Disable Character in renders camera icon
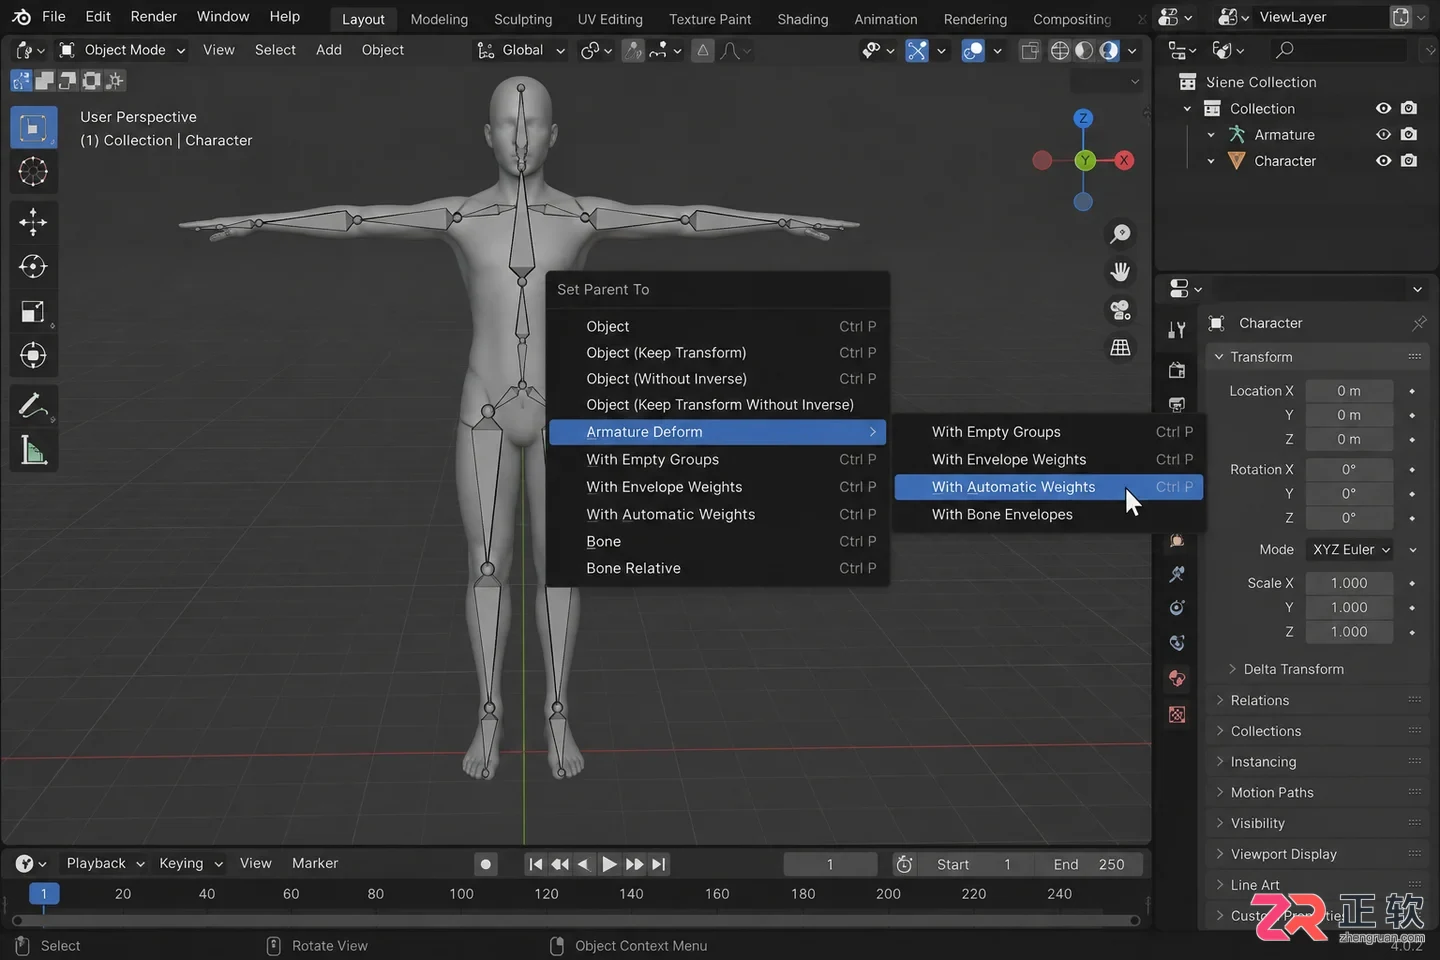Image resolution: width=1440 pixels, height=960 pixels. click(x=1409, y=160)
